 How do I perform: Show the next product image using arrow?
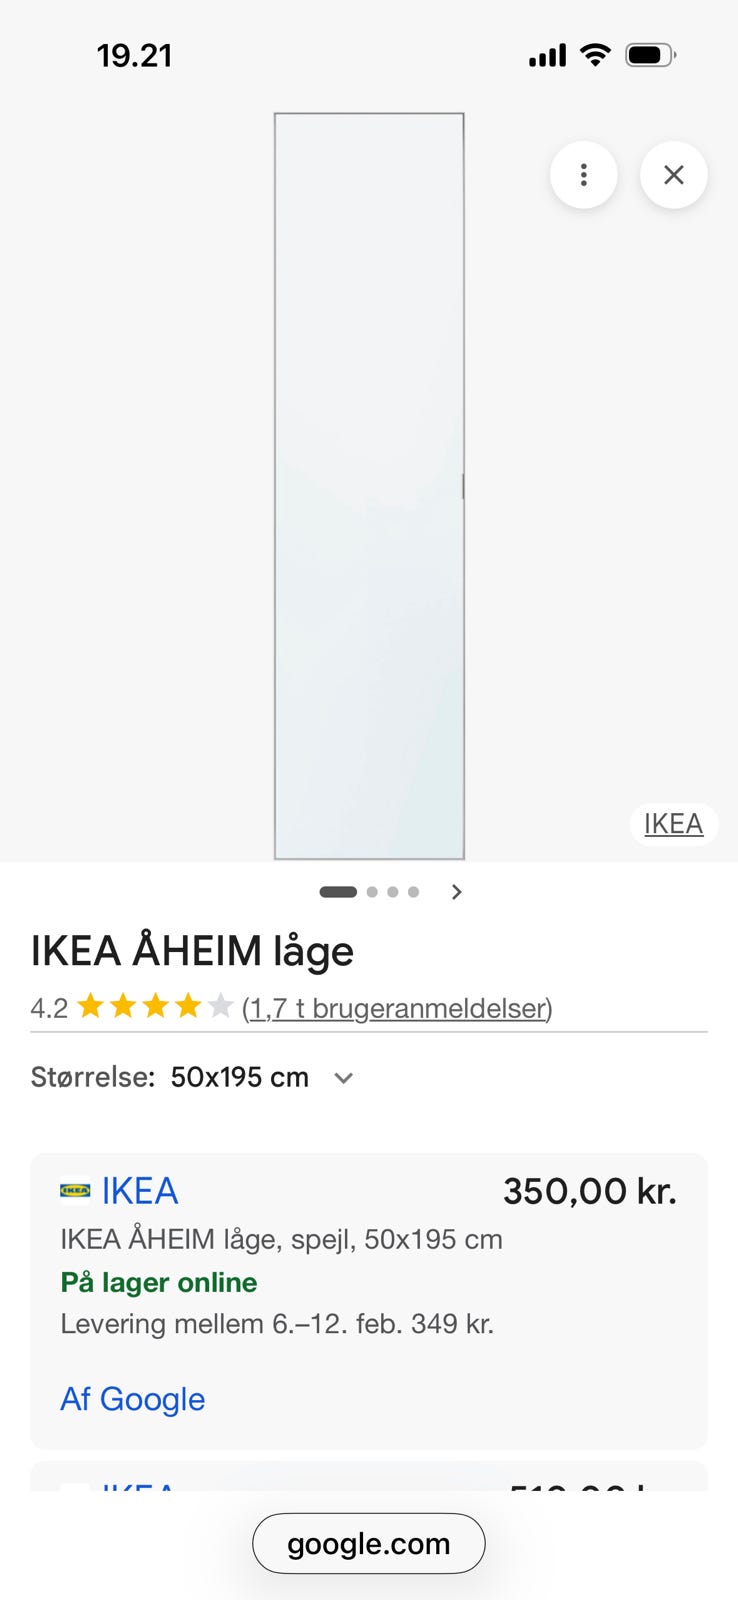[457, 892]
